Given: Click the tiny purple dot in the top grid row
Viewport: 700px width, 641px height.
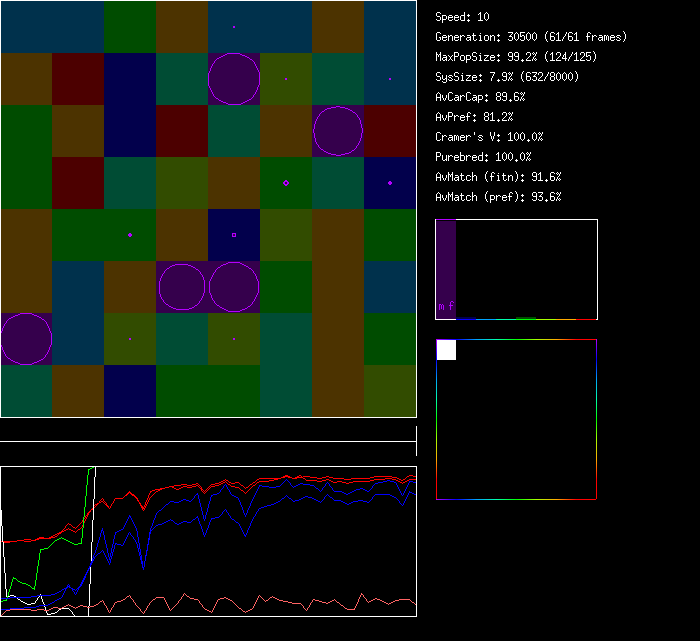Looking at the screenshot, I should point(234,27).
